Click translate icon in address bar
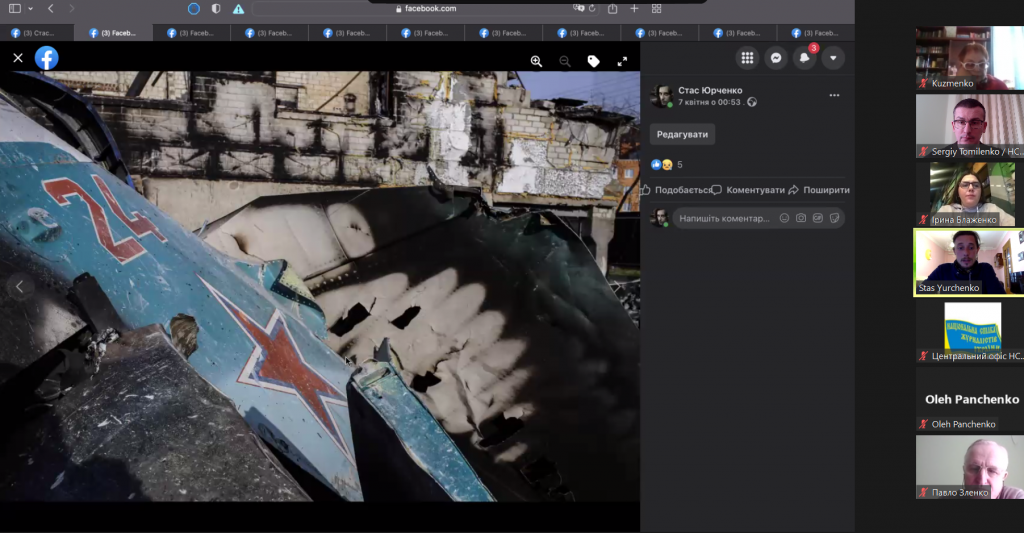 (578, 8)
